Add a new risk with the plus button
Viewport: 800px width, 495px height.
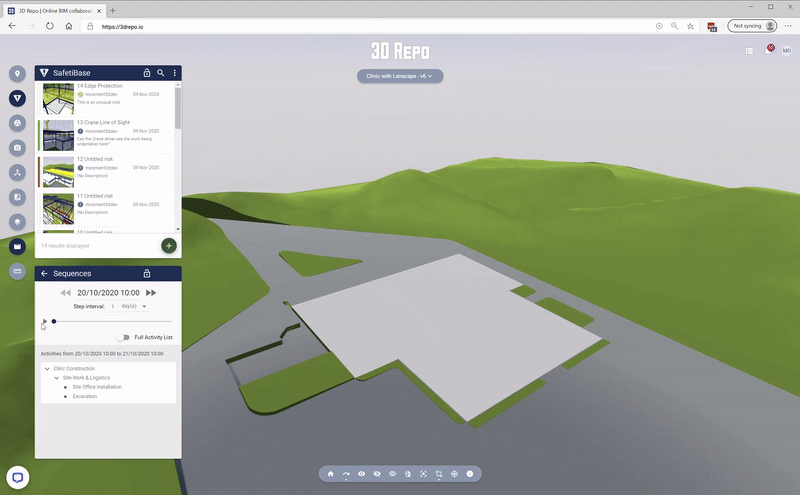coord(169,245)
